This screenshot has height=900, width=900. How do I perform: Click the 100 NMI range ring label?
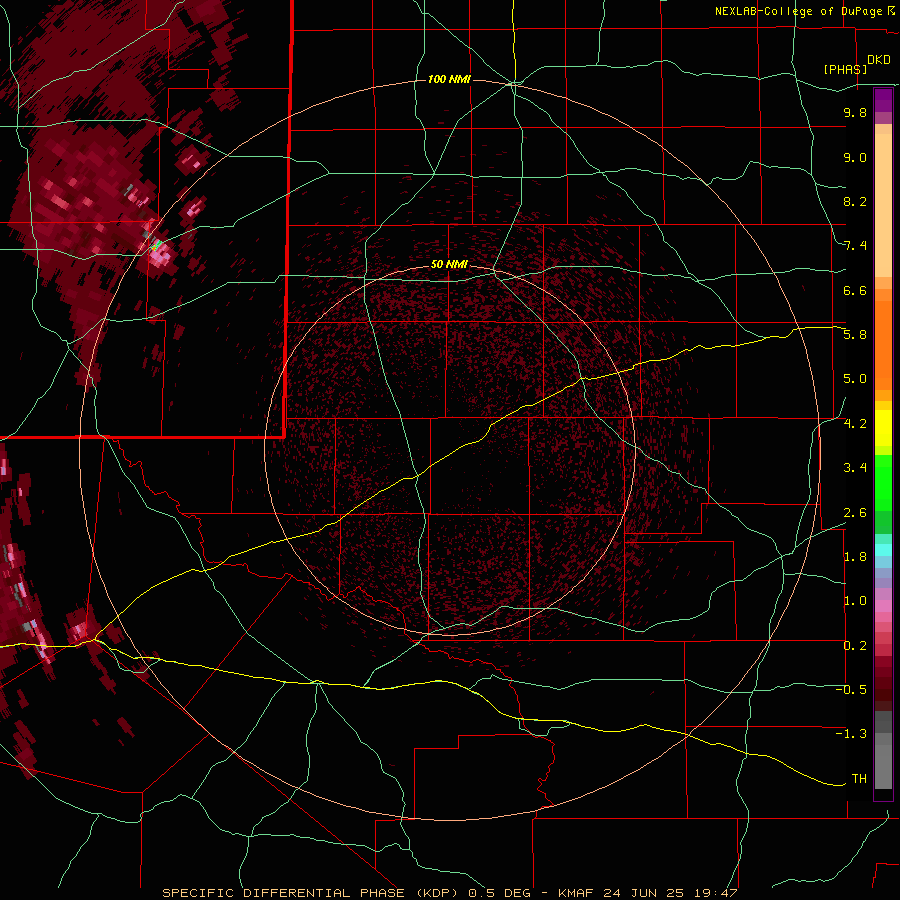(449, 79)
